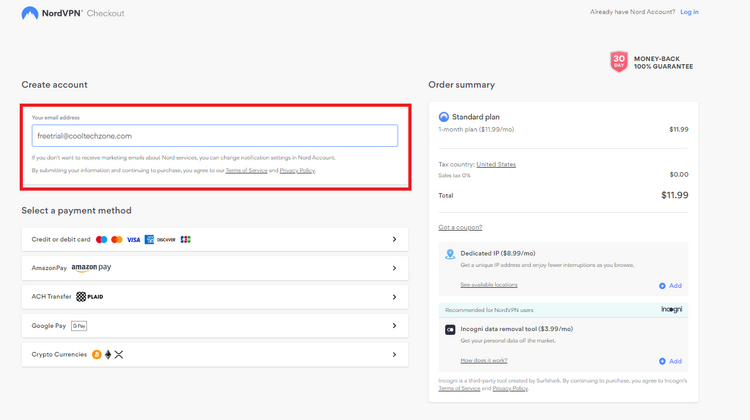Click the incogni brand logo
The width and height of the screenshot is (750, 420).
pyautogui.click(x=672, y=309)
